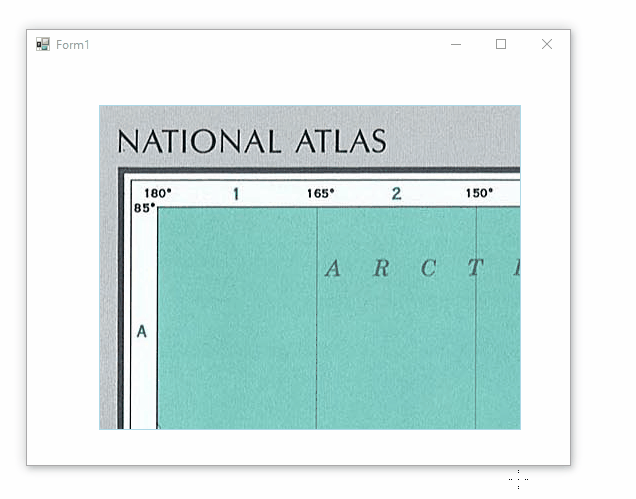
Task: Click the 180° longitude label
Action: (x=158, y=193)
